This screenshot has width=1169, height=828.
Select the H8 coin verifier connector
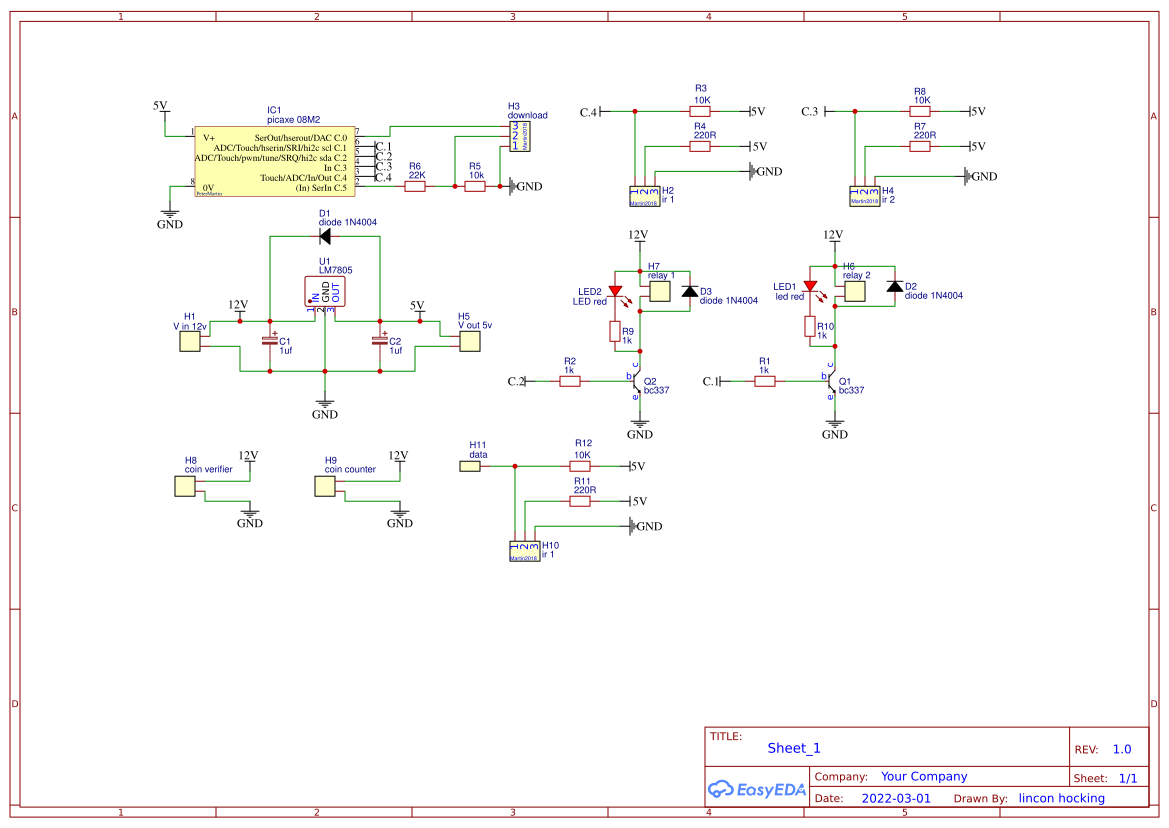[x=186, y=485]
